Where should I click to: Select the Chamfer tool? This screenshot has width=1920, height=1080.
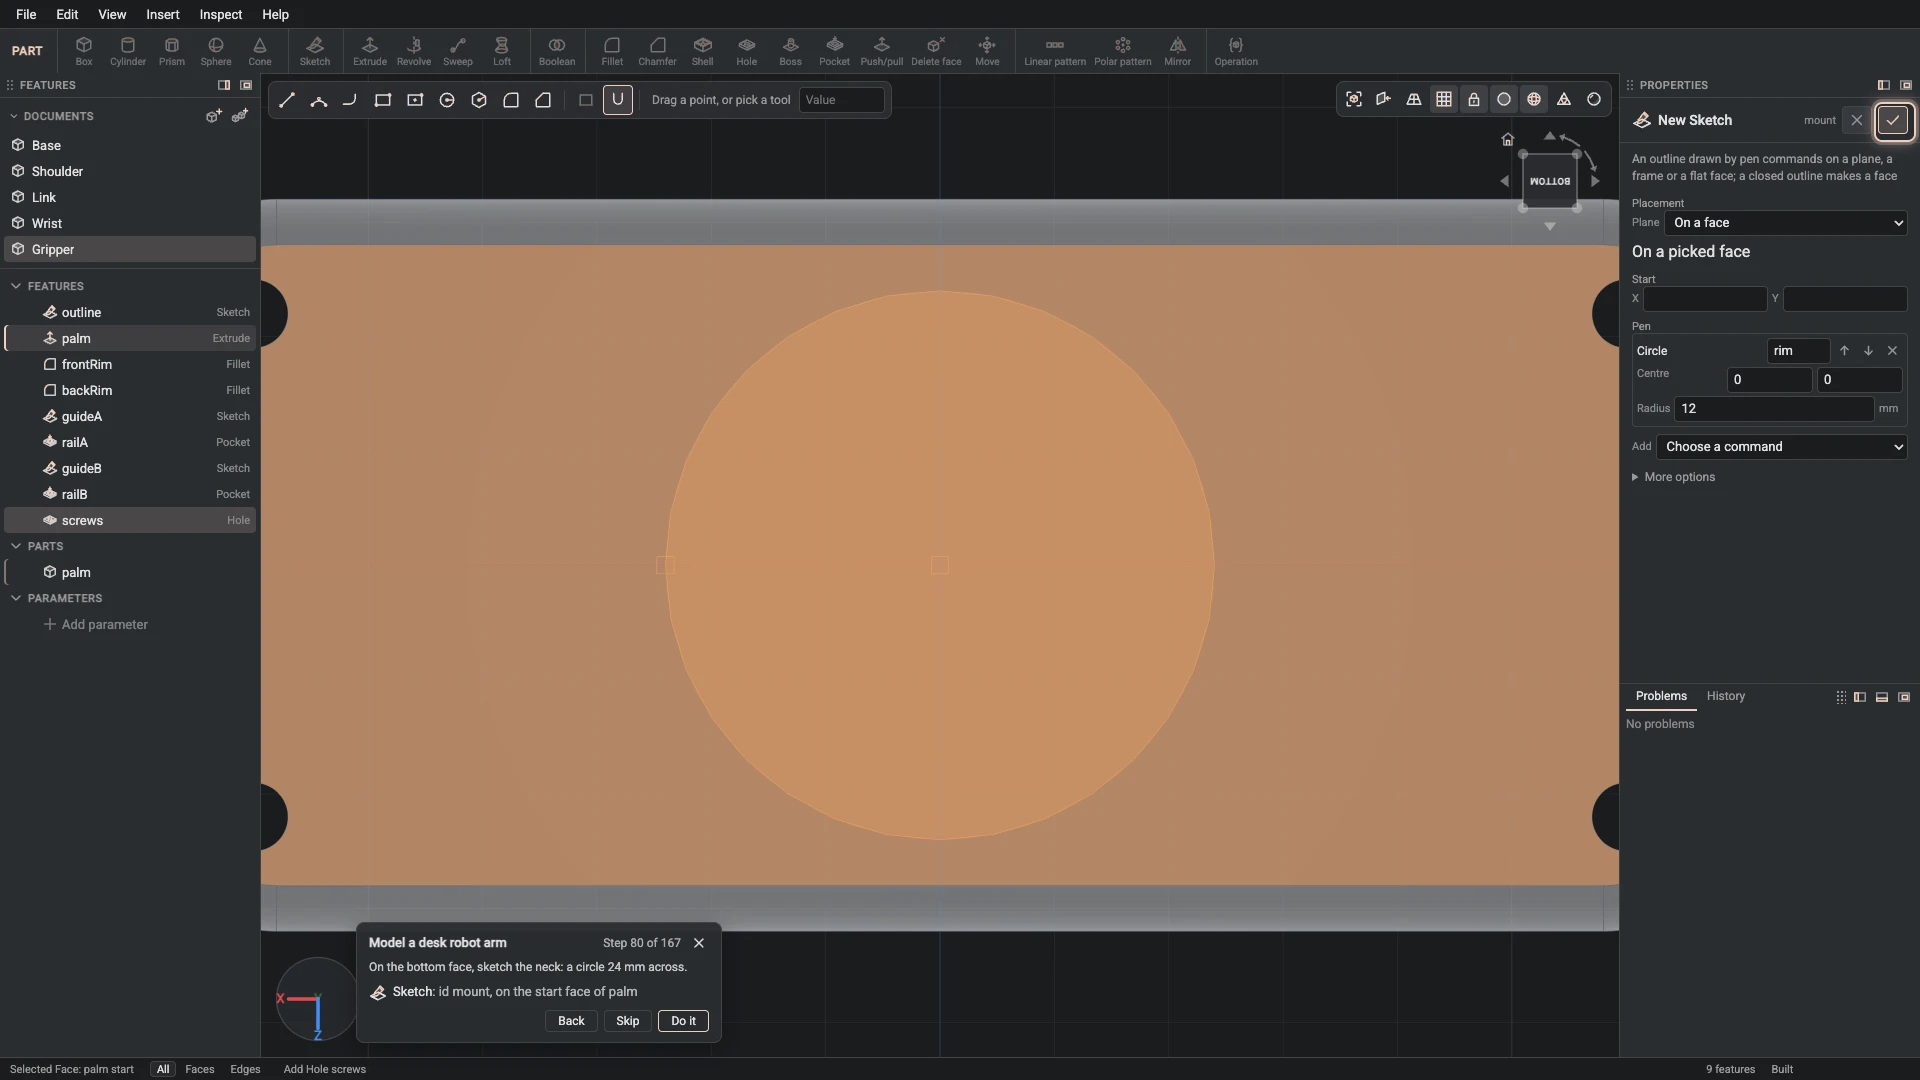tap(657, 51)
